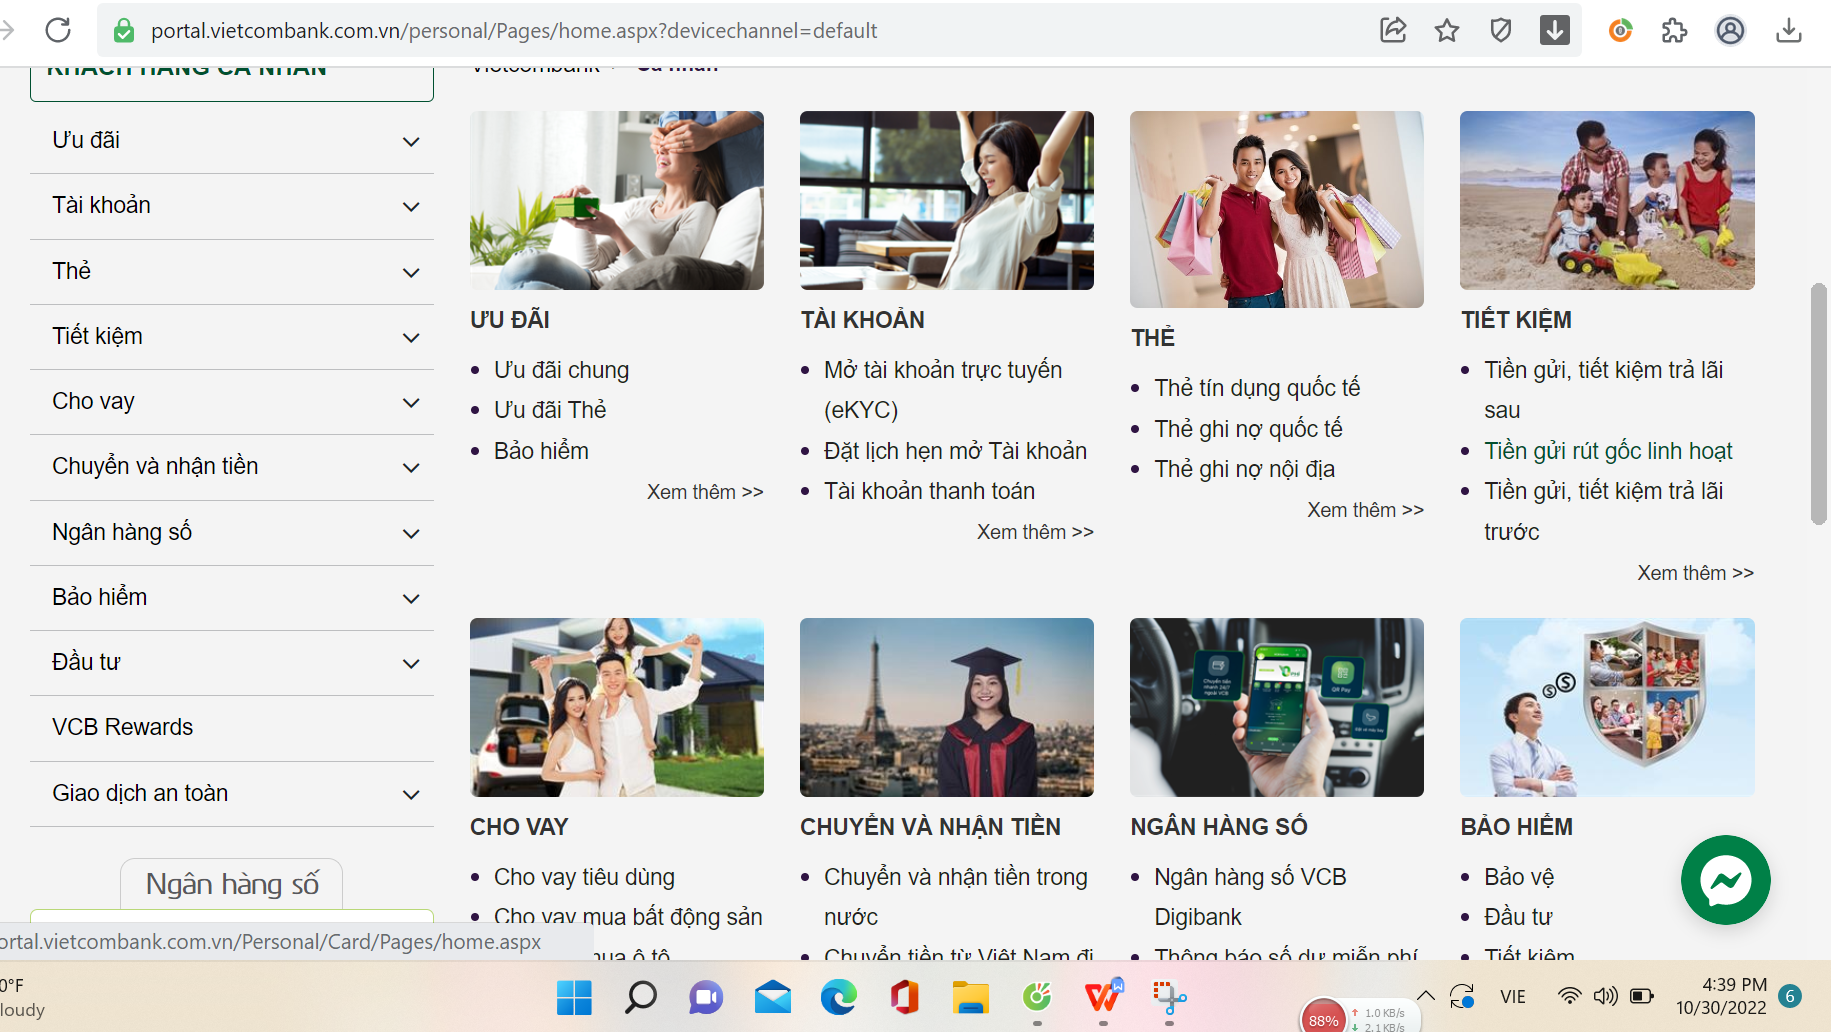
Task: Open Thẻ ghi nợ nội địa link
Action: [x=1244, y=469]
